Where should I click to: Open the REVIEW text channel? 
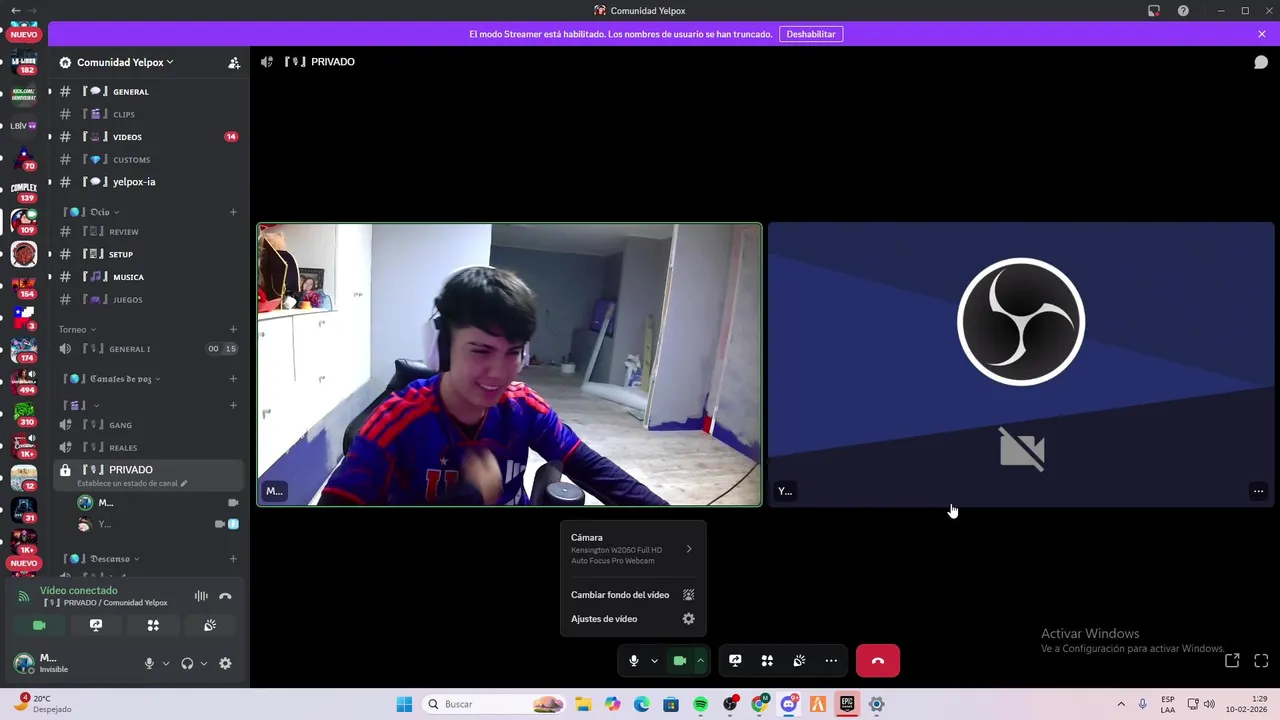(148, 232)
